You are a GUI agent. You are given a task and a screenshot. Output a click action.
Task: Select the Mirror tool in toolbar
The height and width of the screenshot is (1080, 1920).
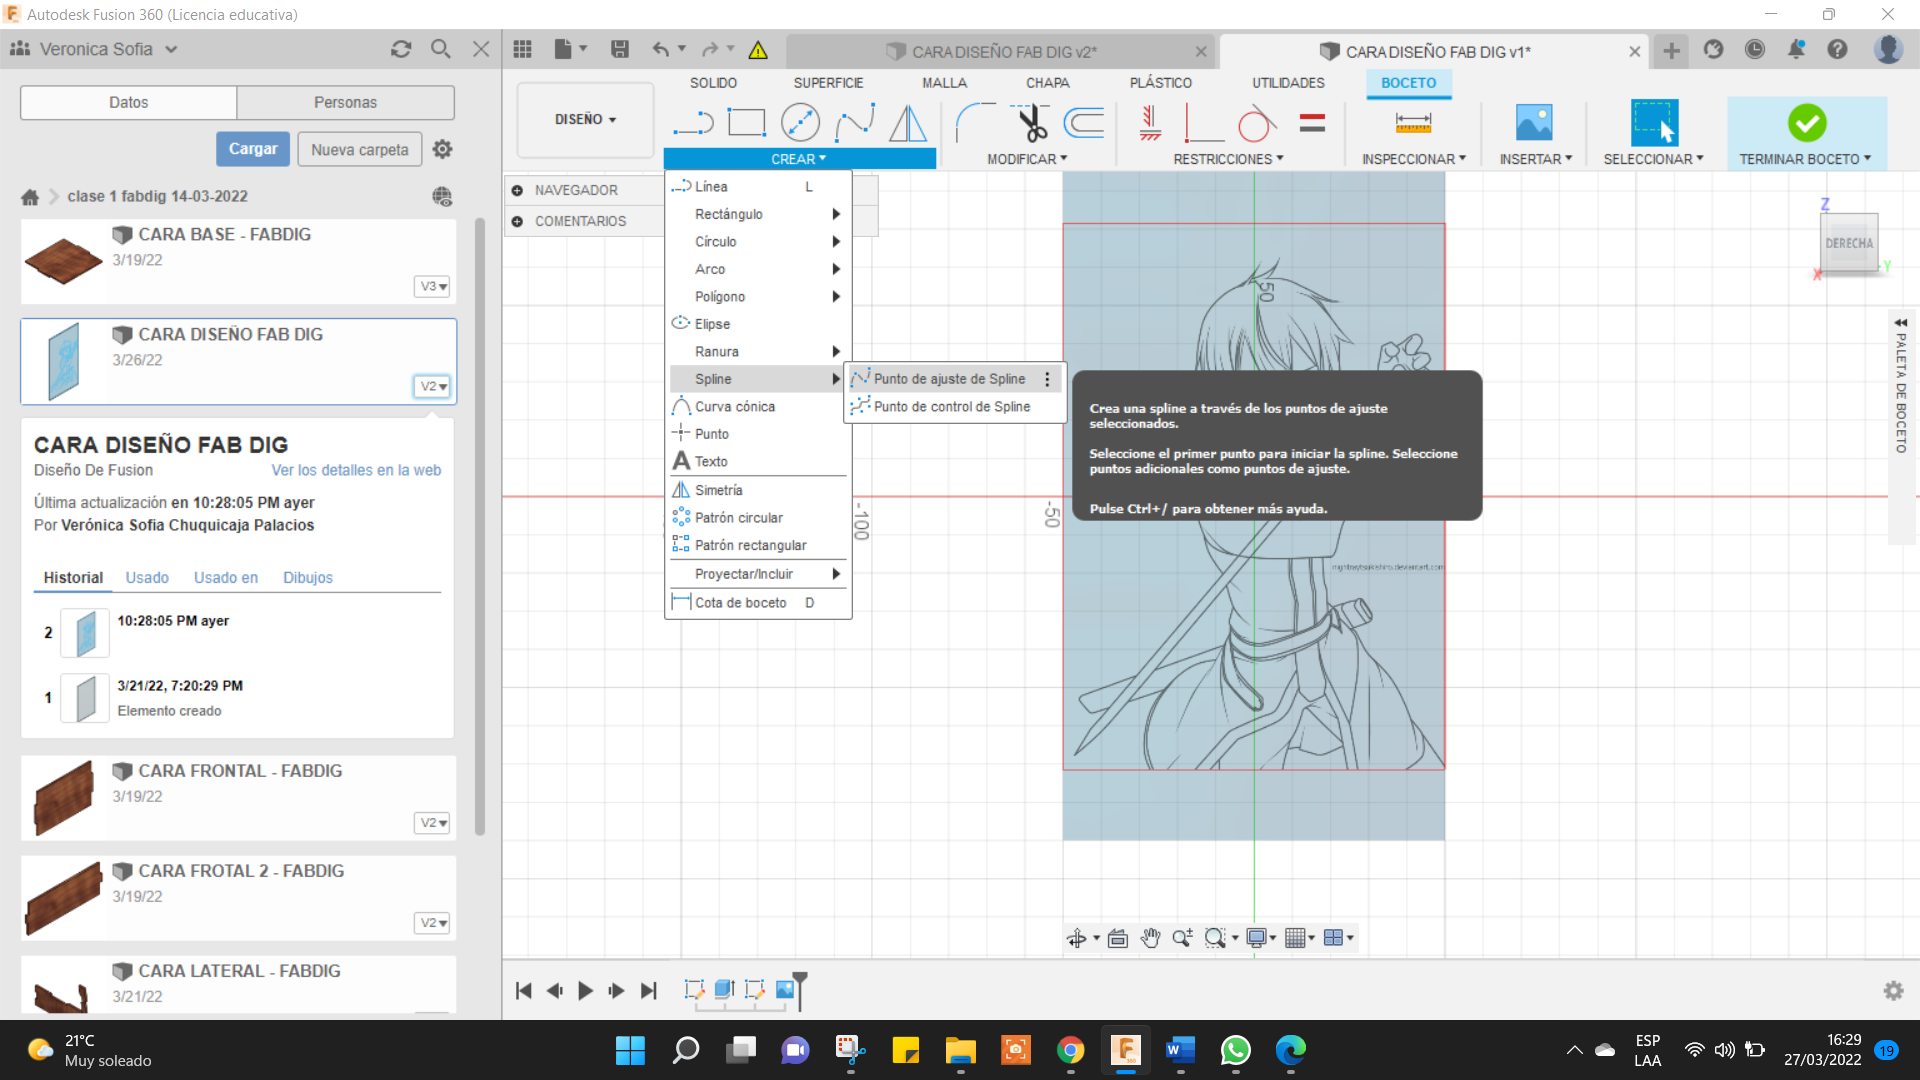[x=907, y=123]
